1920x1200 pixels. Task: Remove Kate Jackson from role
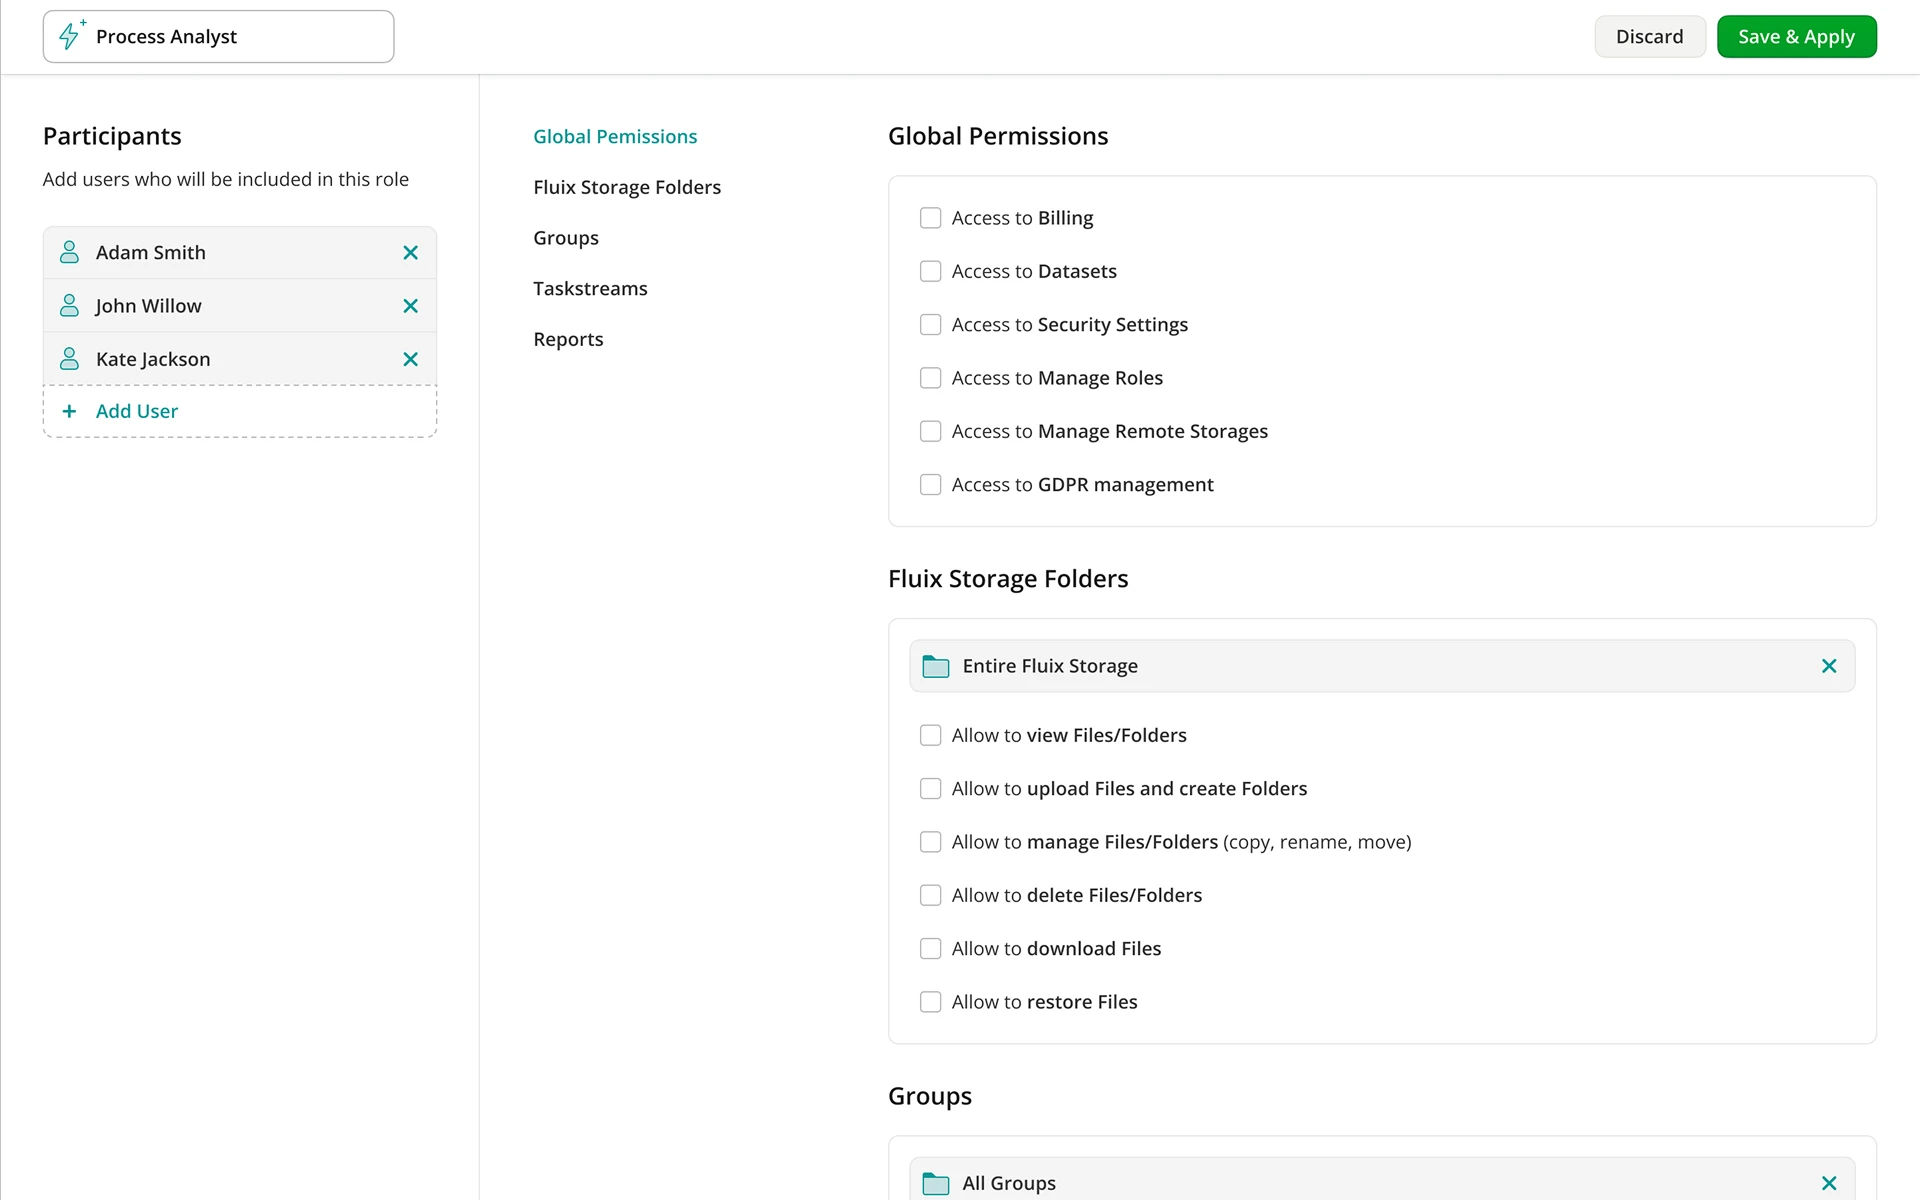[x=410, y=359]
